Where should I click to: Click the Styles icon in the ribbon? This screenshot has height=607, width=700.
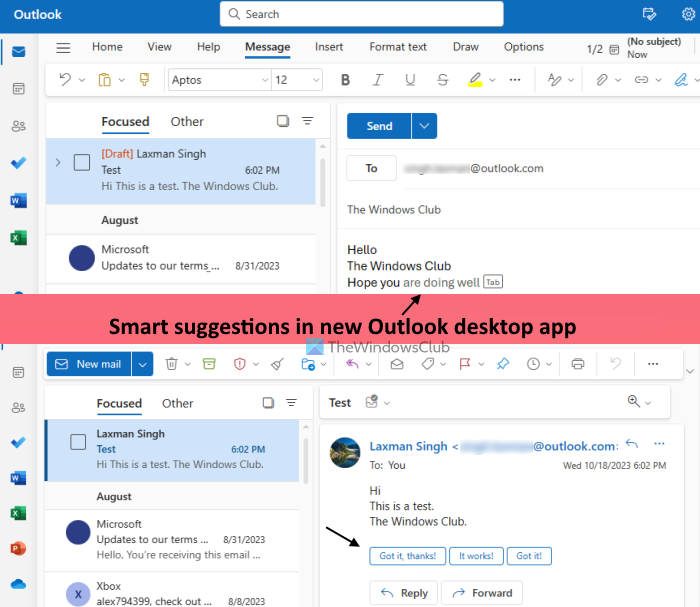[x=554, y=80]
